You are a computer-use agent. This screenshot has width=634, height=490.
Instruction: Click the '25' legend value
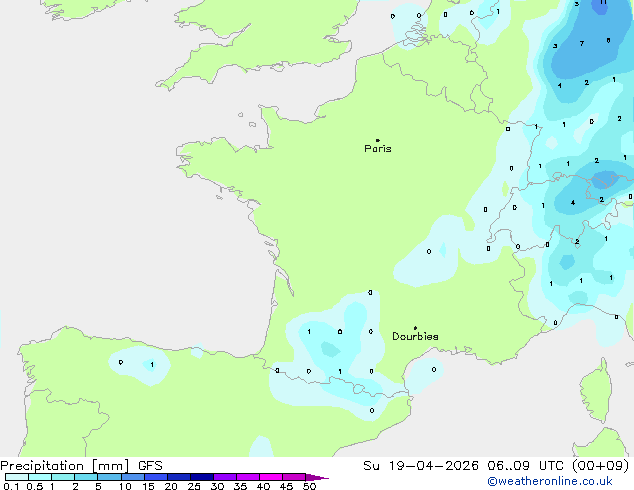[194, 486]
